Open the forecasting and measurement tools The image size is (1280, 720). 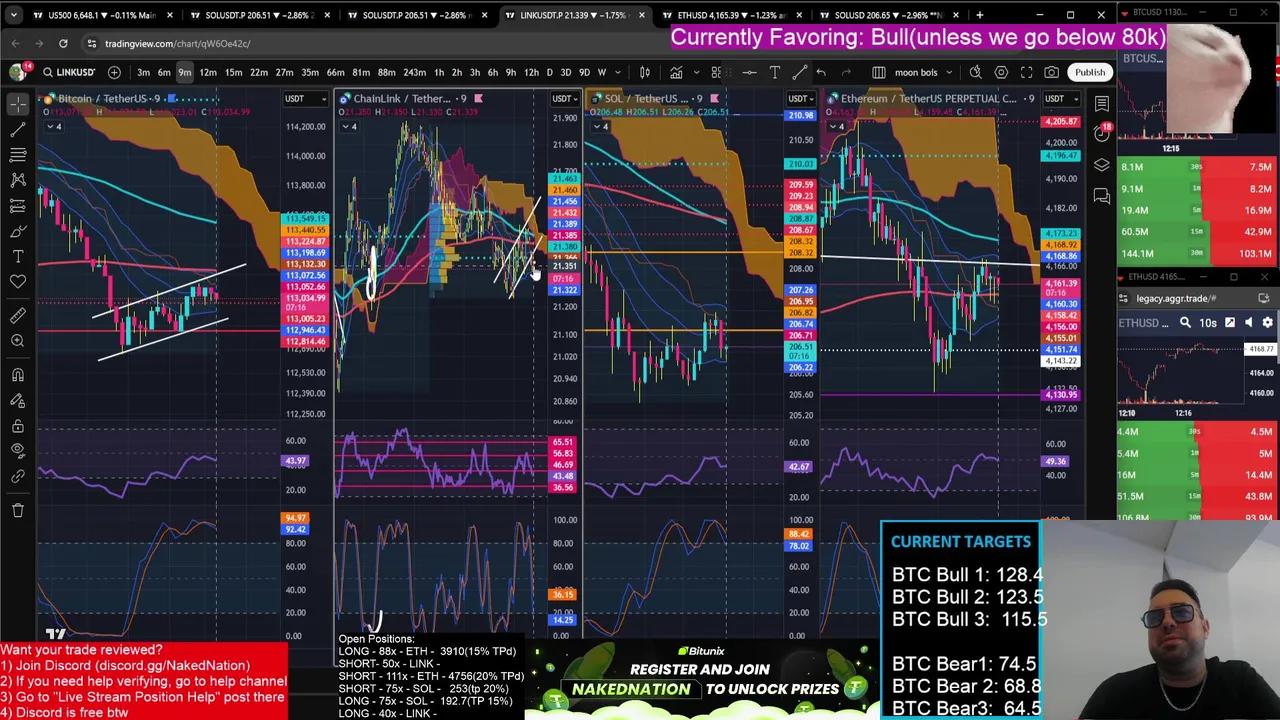point(18,206)
